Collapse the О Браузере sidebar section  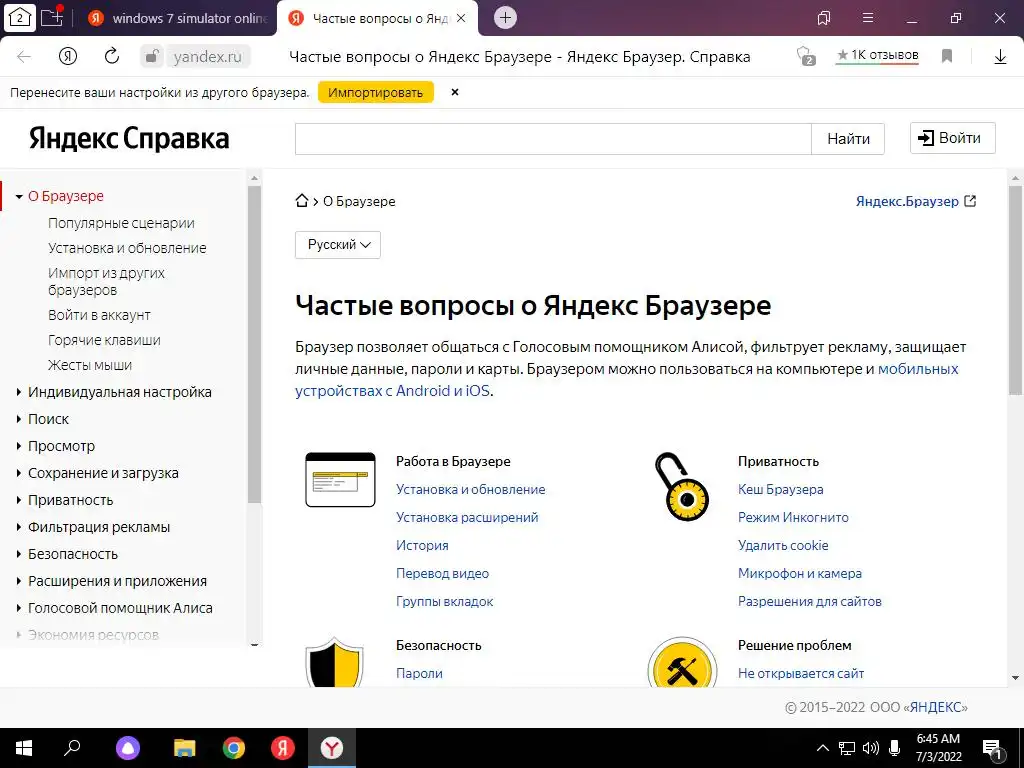(x=19, y=197)
